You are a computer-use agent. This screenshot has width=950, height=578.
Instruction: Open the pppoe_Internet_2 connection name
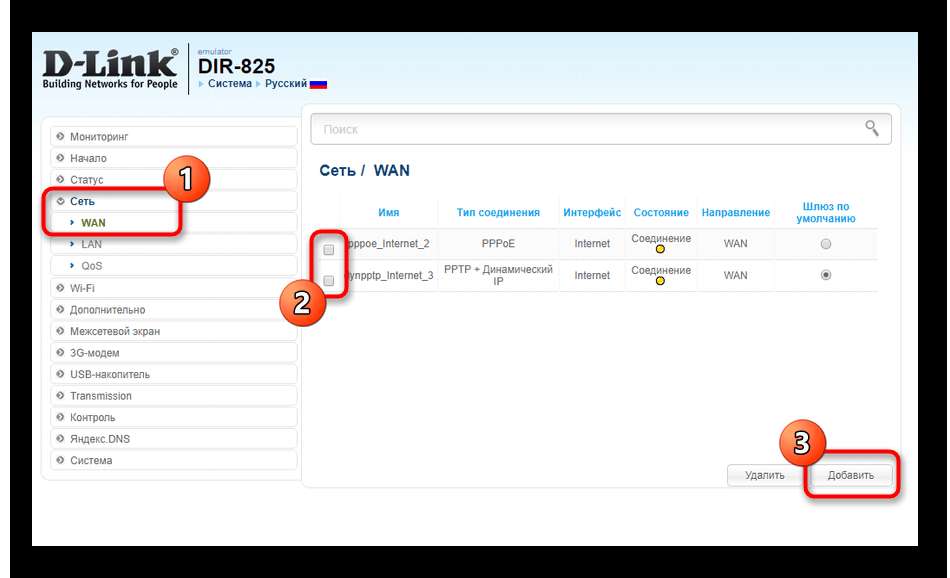[389, 244]
